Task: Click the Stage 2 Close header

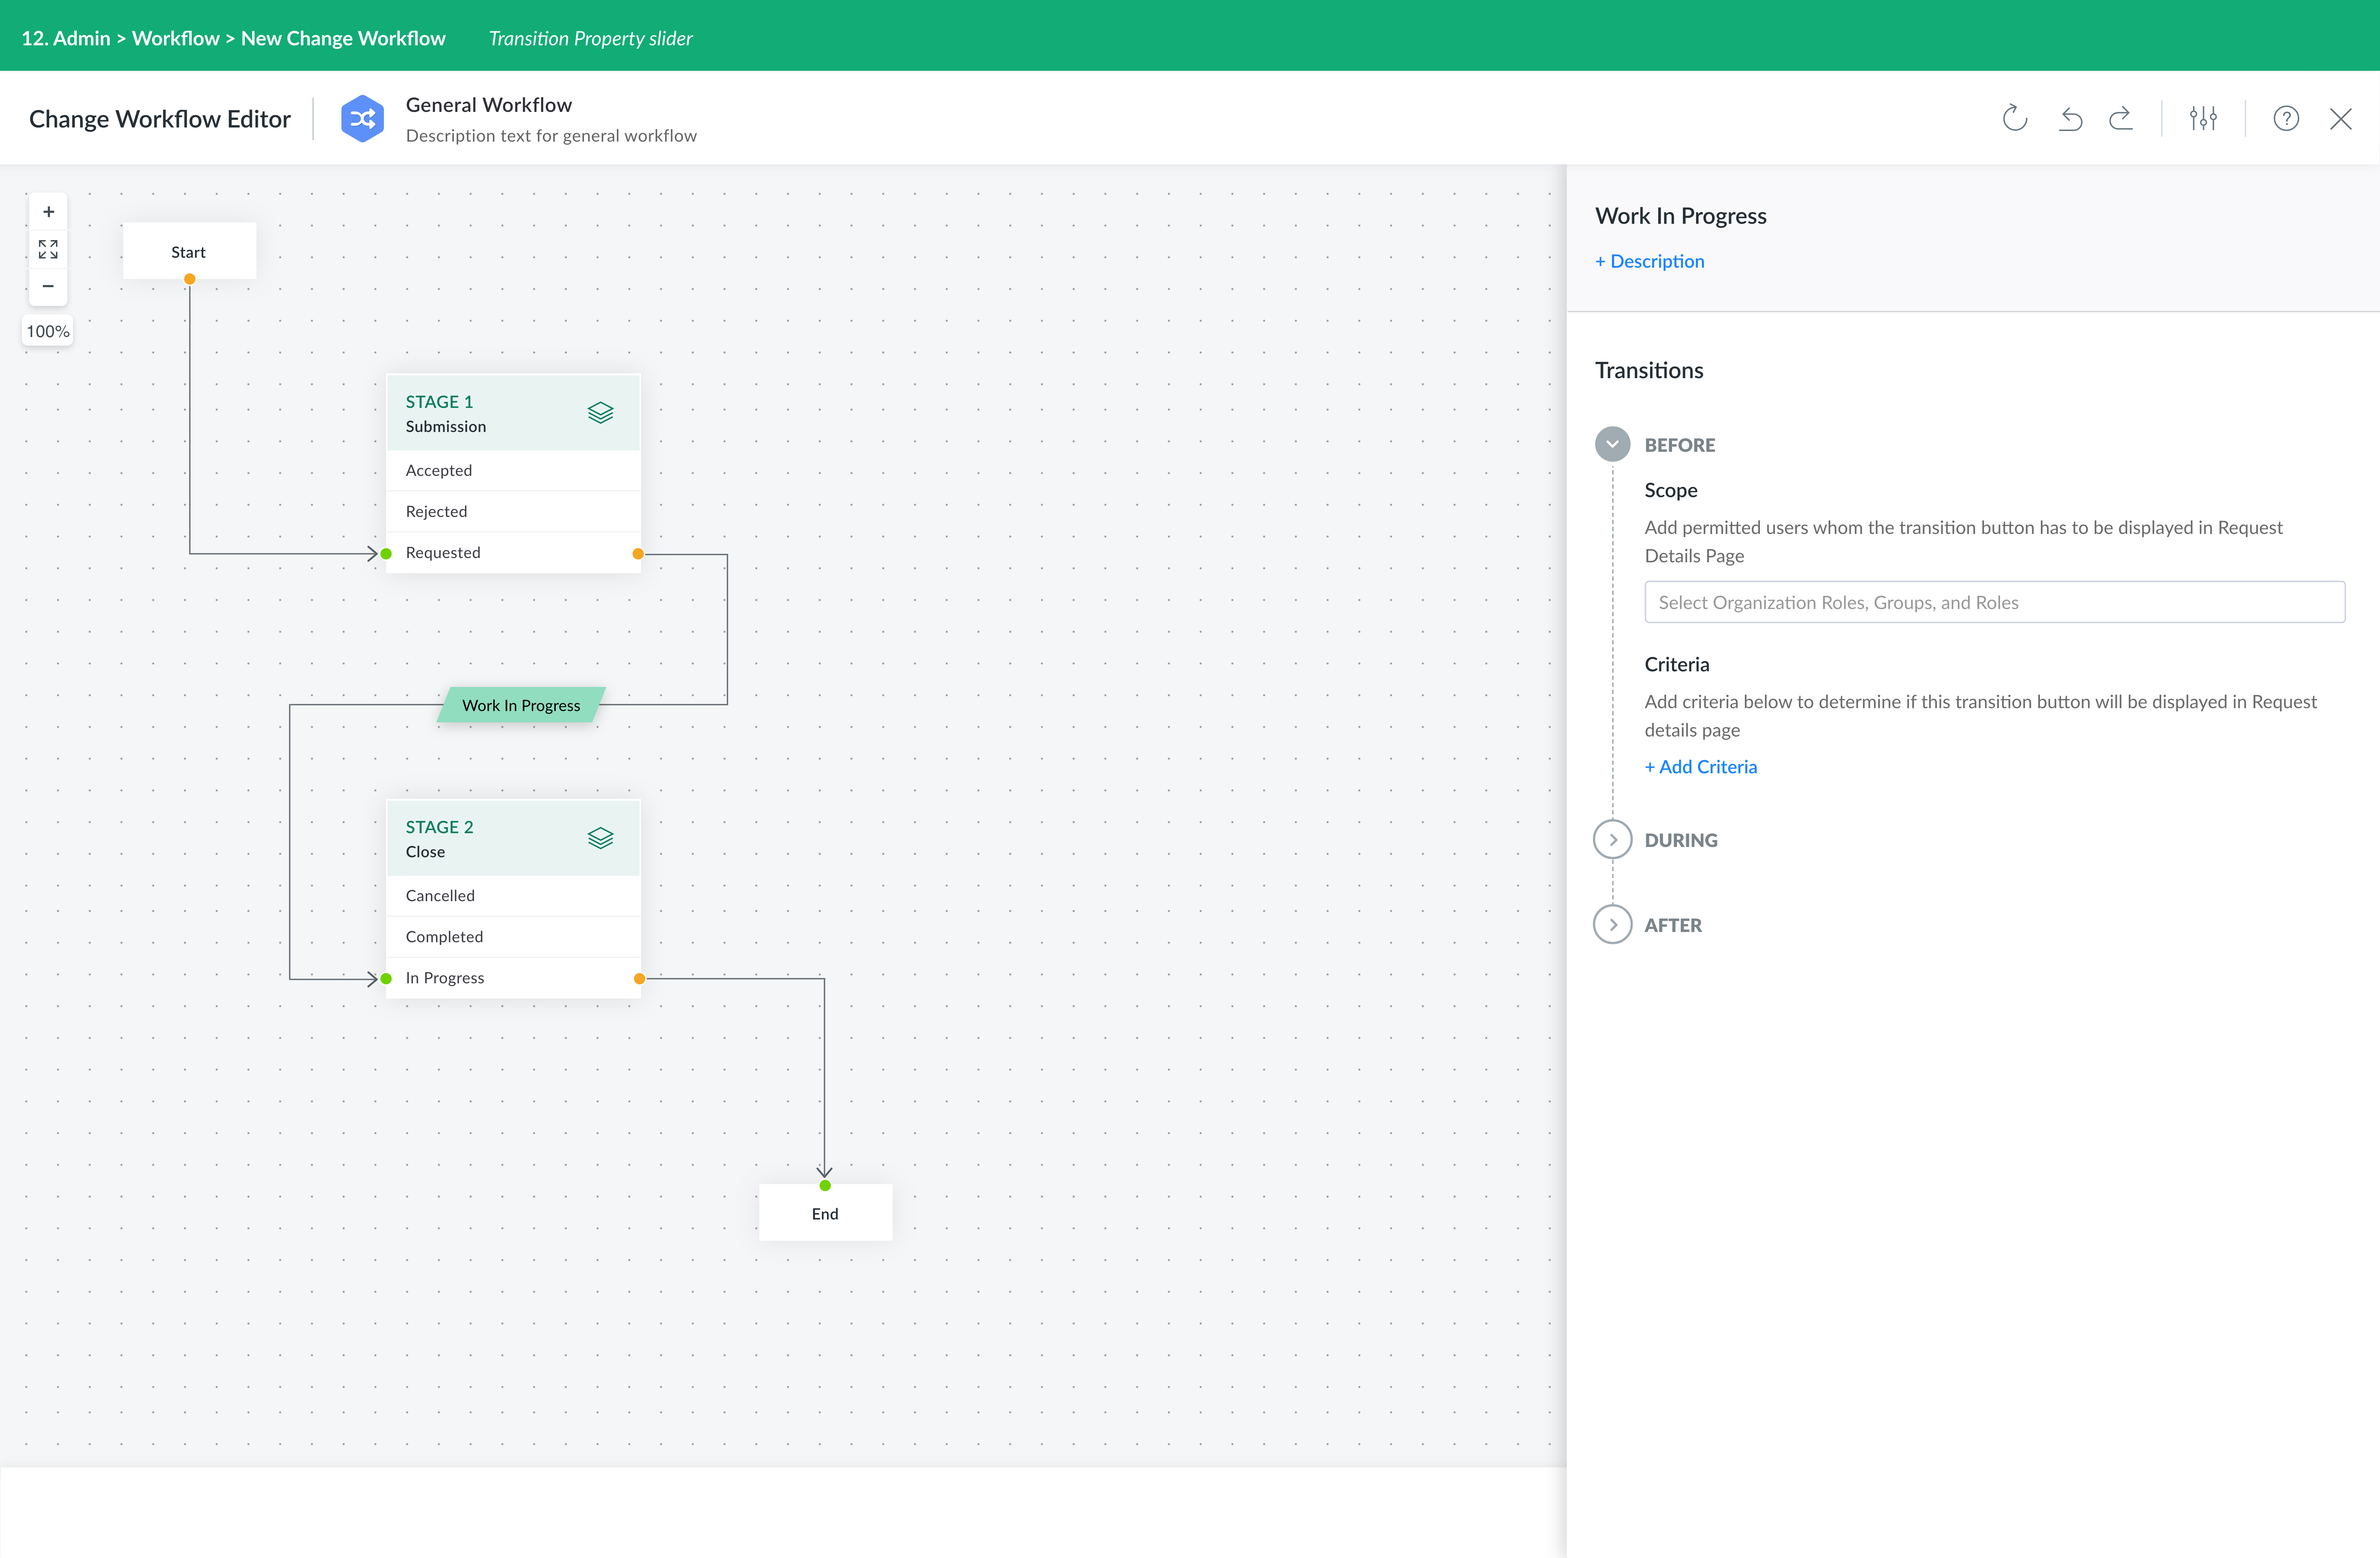Action: coord(513,838)
